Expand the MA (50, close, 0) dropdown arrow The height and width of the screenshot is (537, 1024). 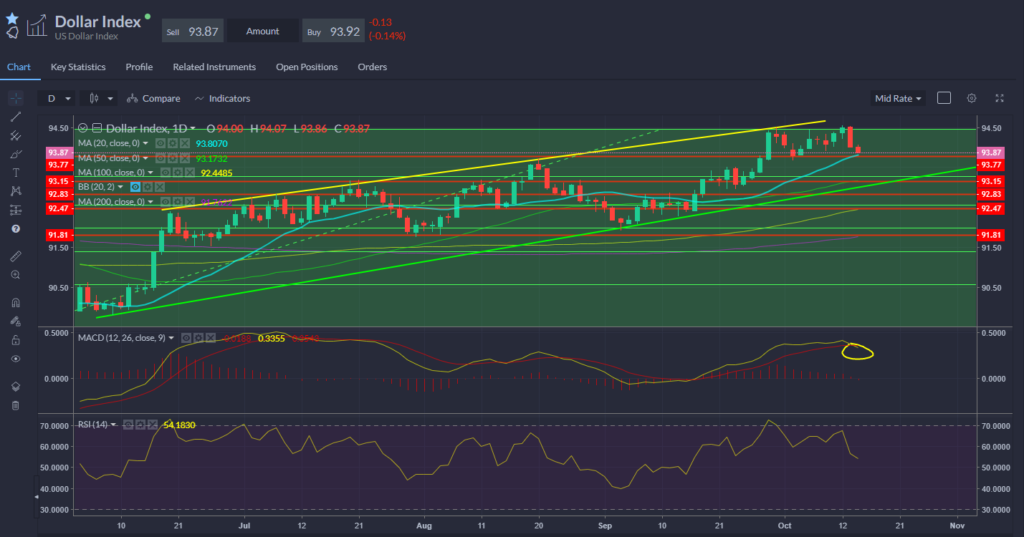pyautogui.click(x=146, y=158)
